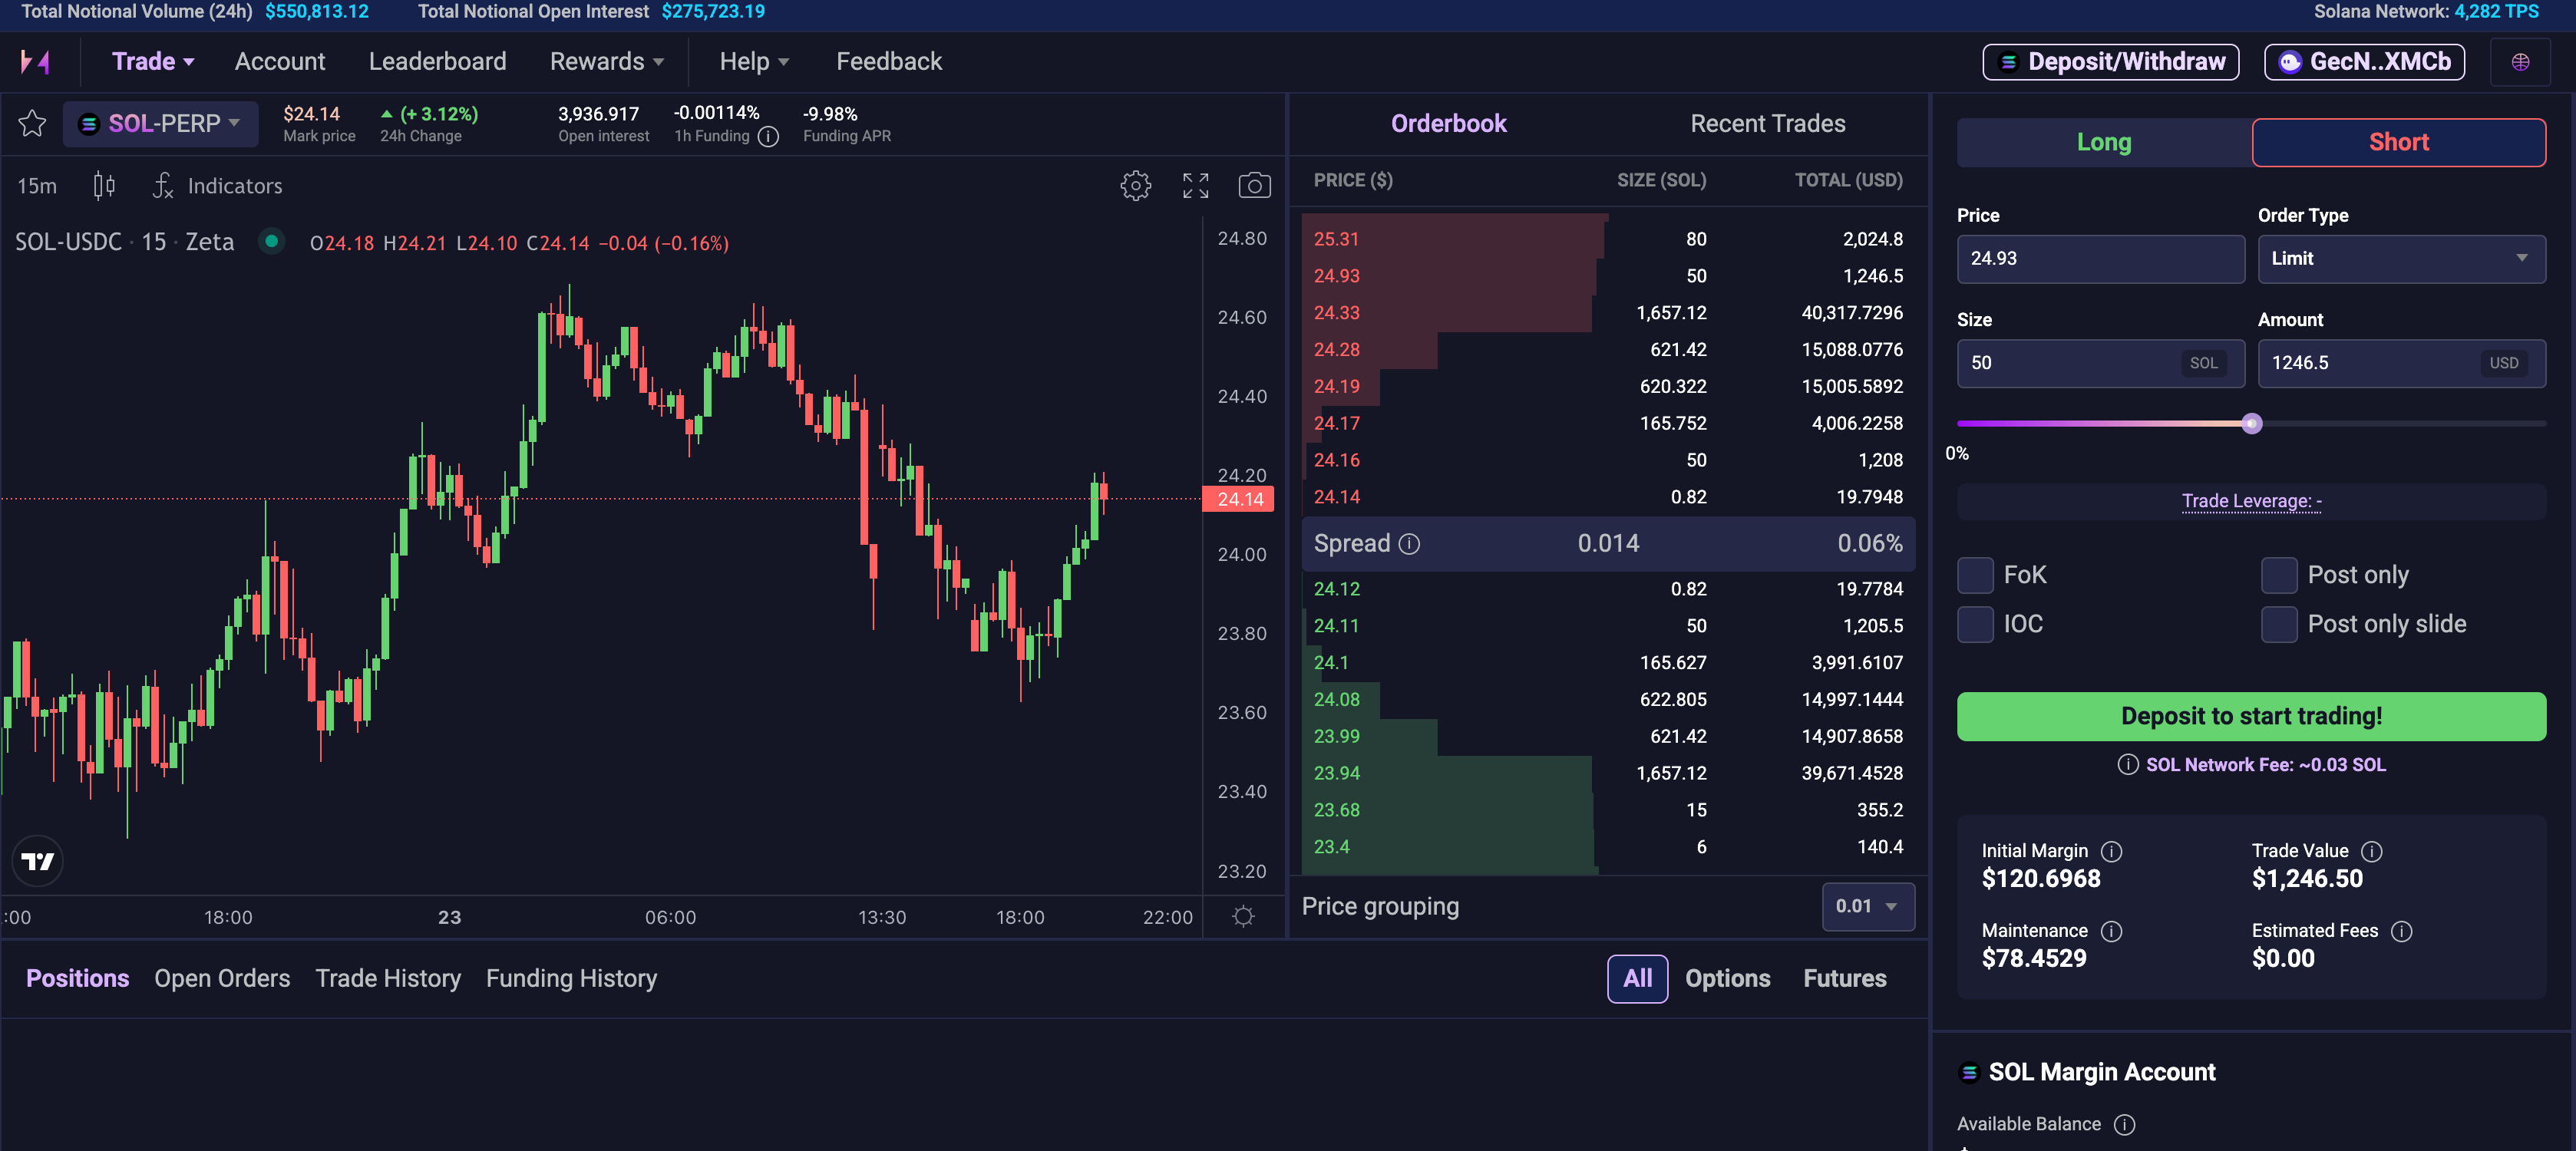Enable the FoK order option
This screenshot has width=2576, height=1151.
tap(1975, 575)
